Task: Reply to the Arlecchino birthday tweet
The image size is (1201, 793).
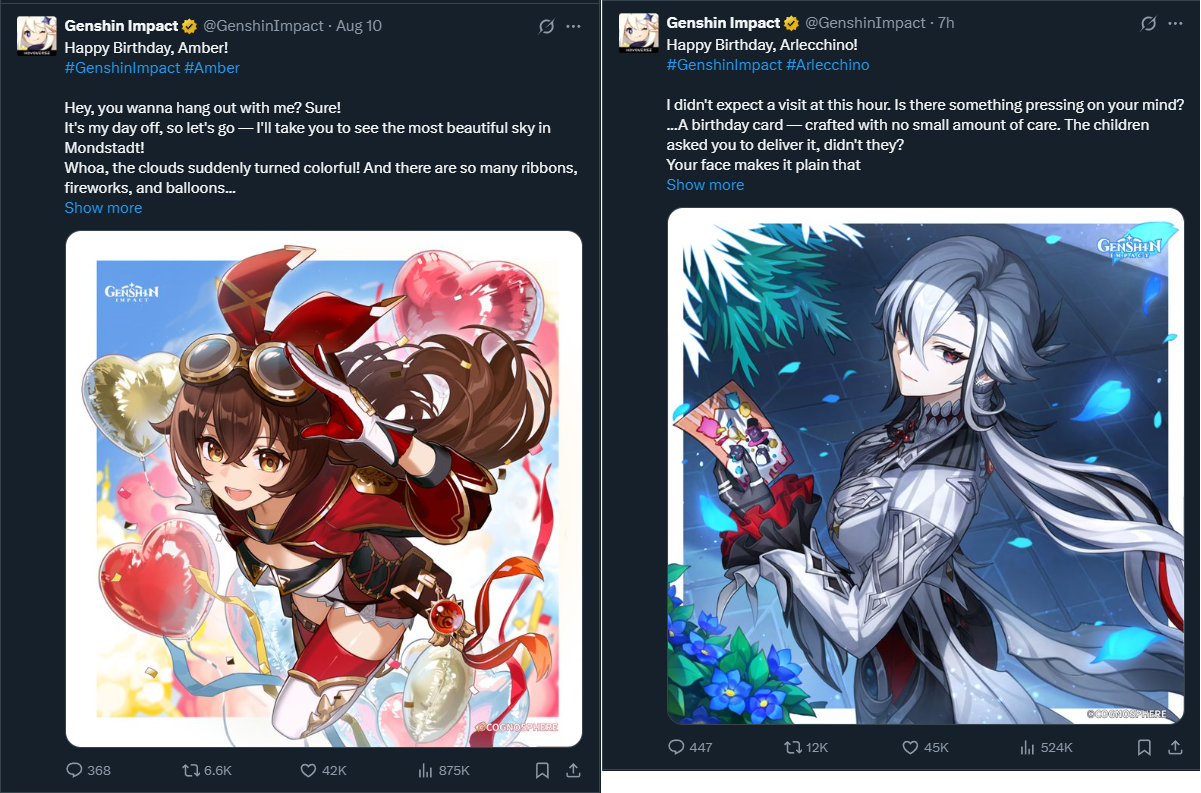Action: click(x=690, y=747)
